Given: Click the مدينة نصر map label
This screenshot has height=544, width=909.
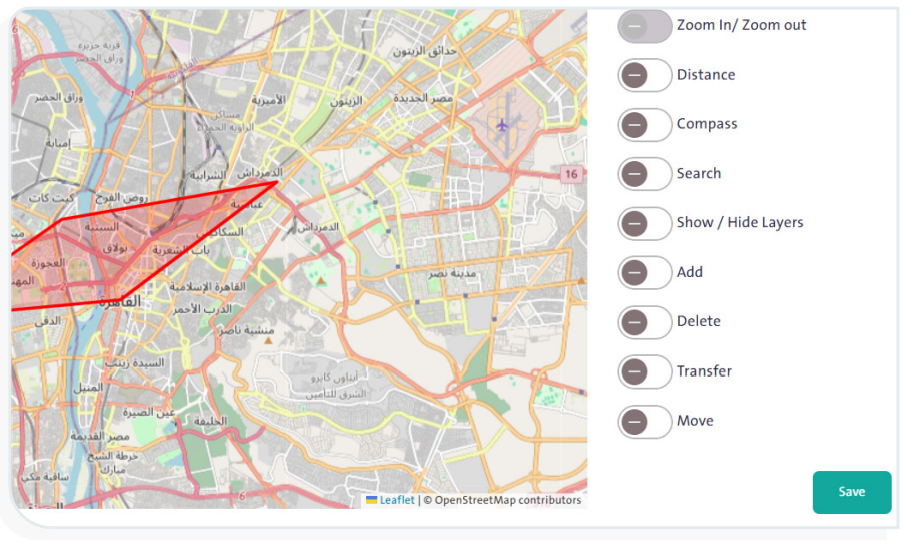Looking at the screenshot, I should pyautogui.click(x=452, y=273).
